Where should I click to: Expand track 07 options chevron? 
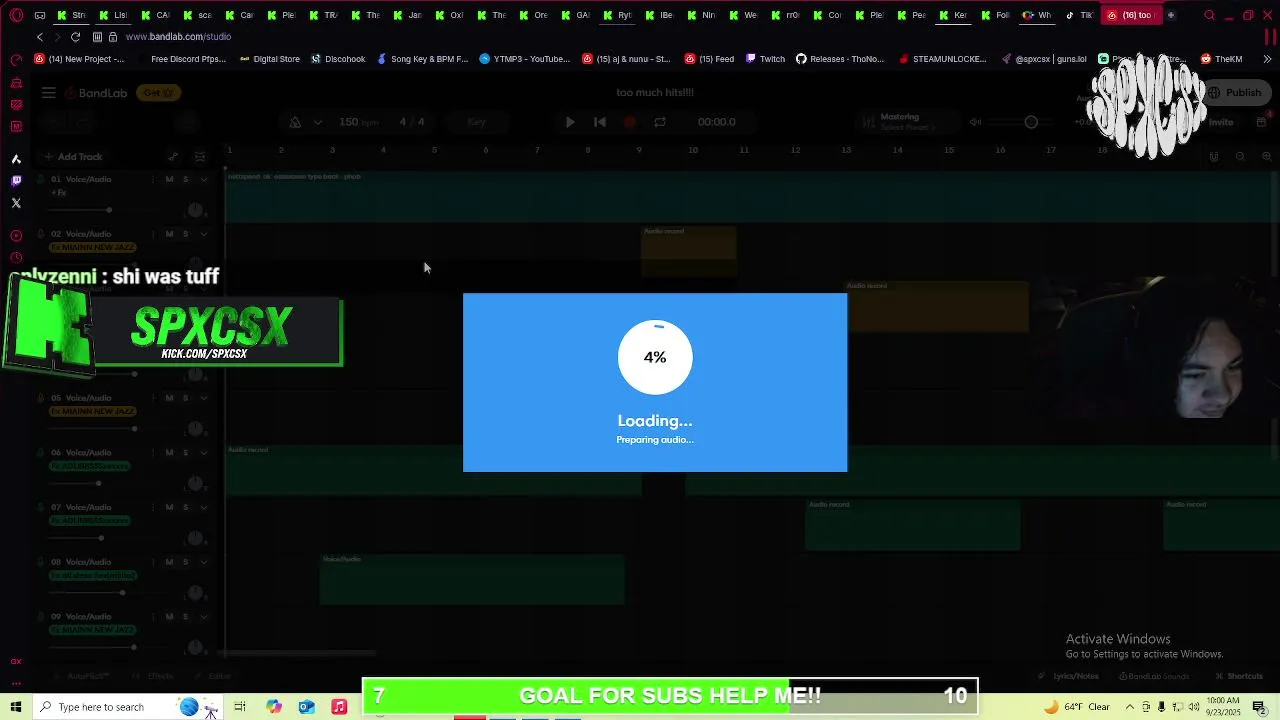tap(203, 508)
